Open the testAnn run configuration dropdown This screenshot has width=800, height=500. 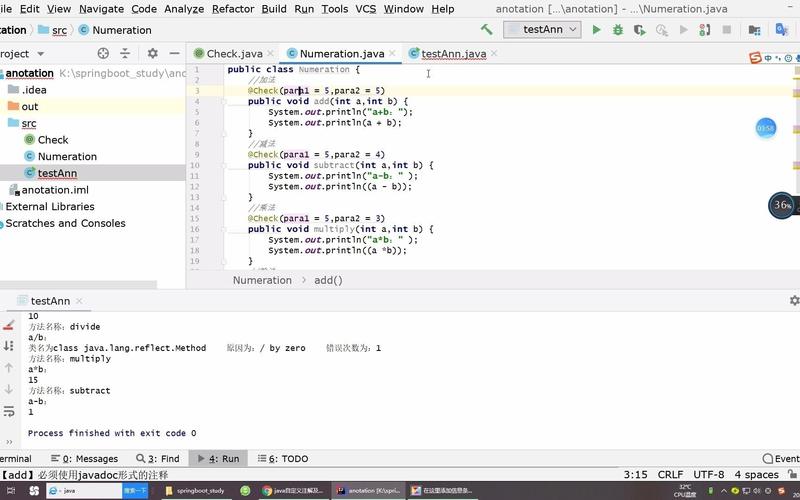coord(542,30)
